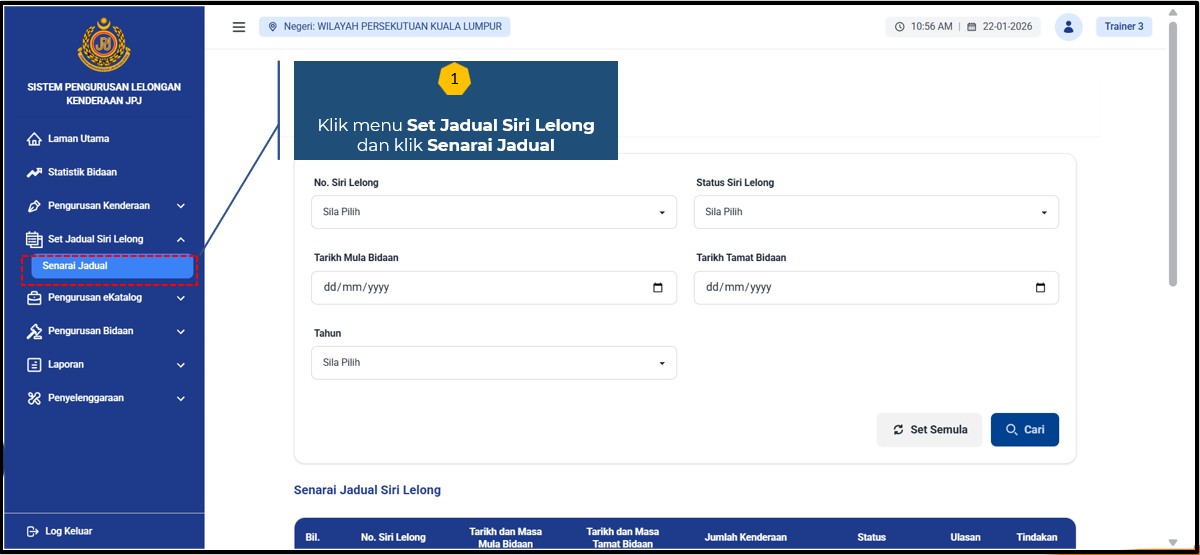Open the Tahun dropdown
Image resolution: width=1200 pixels, height=555 pixels.
click(x=494, y=363)
